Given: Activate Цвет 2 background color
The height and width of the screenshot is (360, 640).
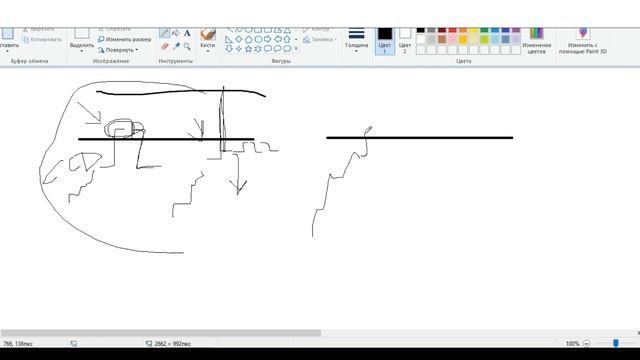Looking at the screenshot, I should pos(405,41).
